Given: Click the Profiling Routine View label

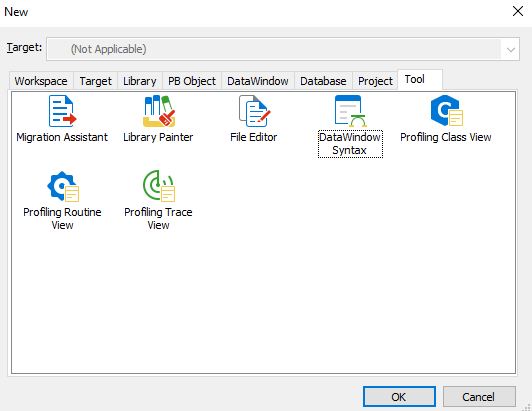Looking at the screenshot, I should pyautogui.click(x=62, y=219).
